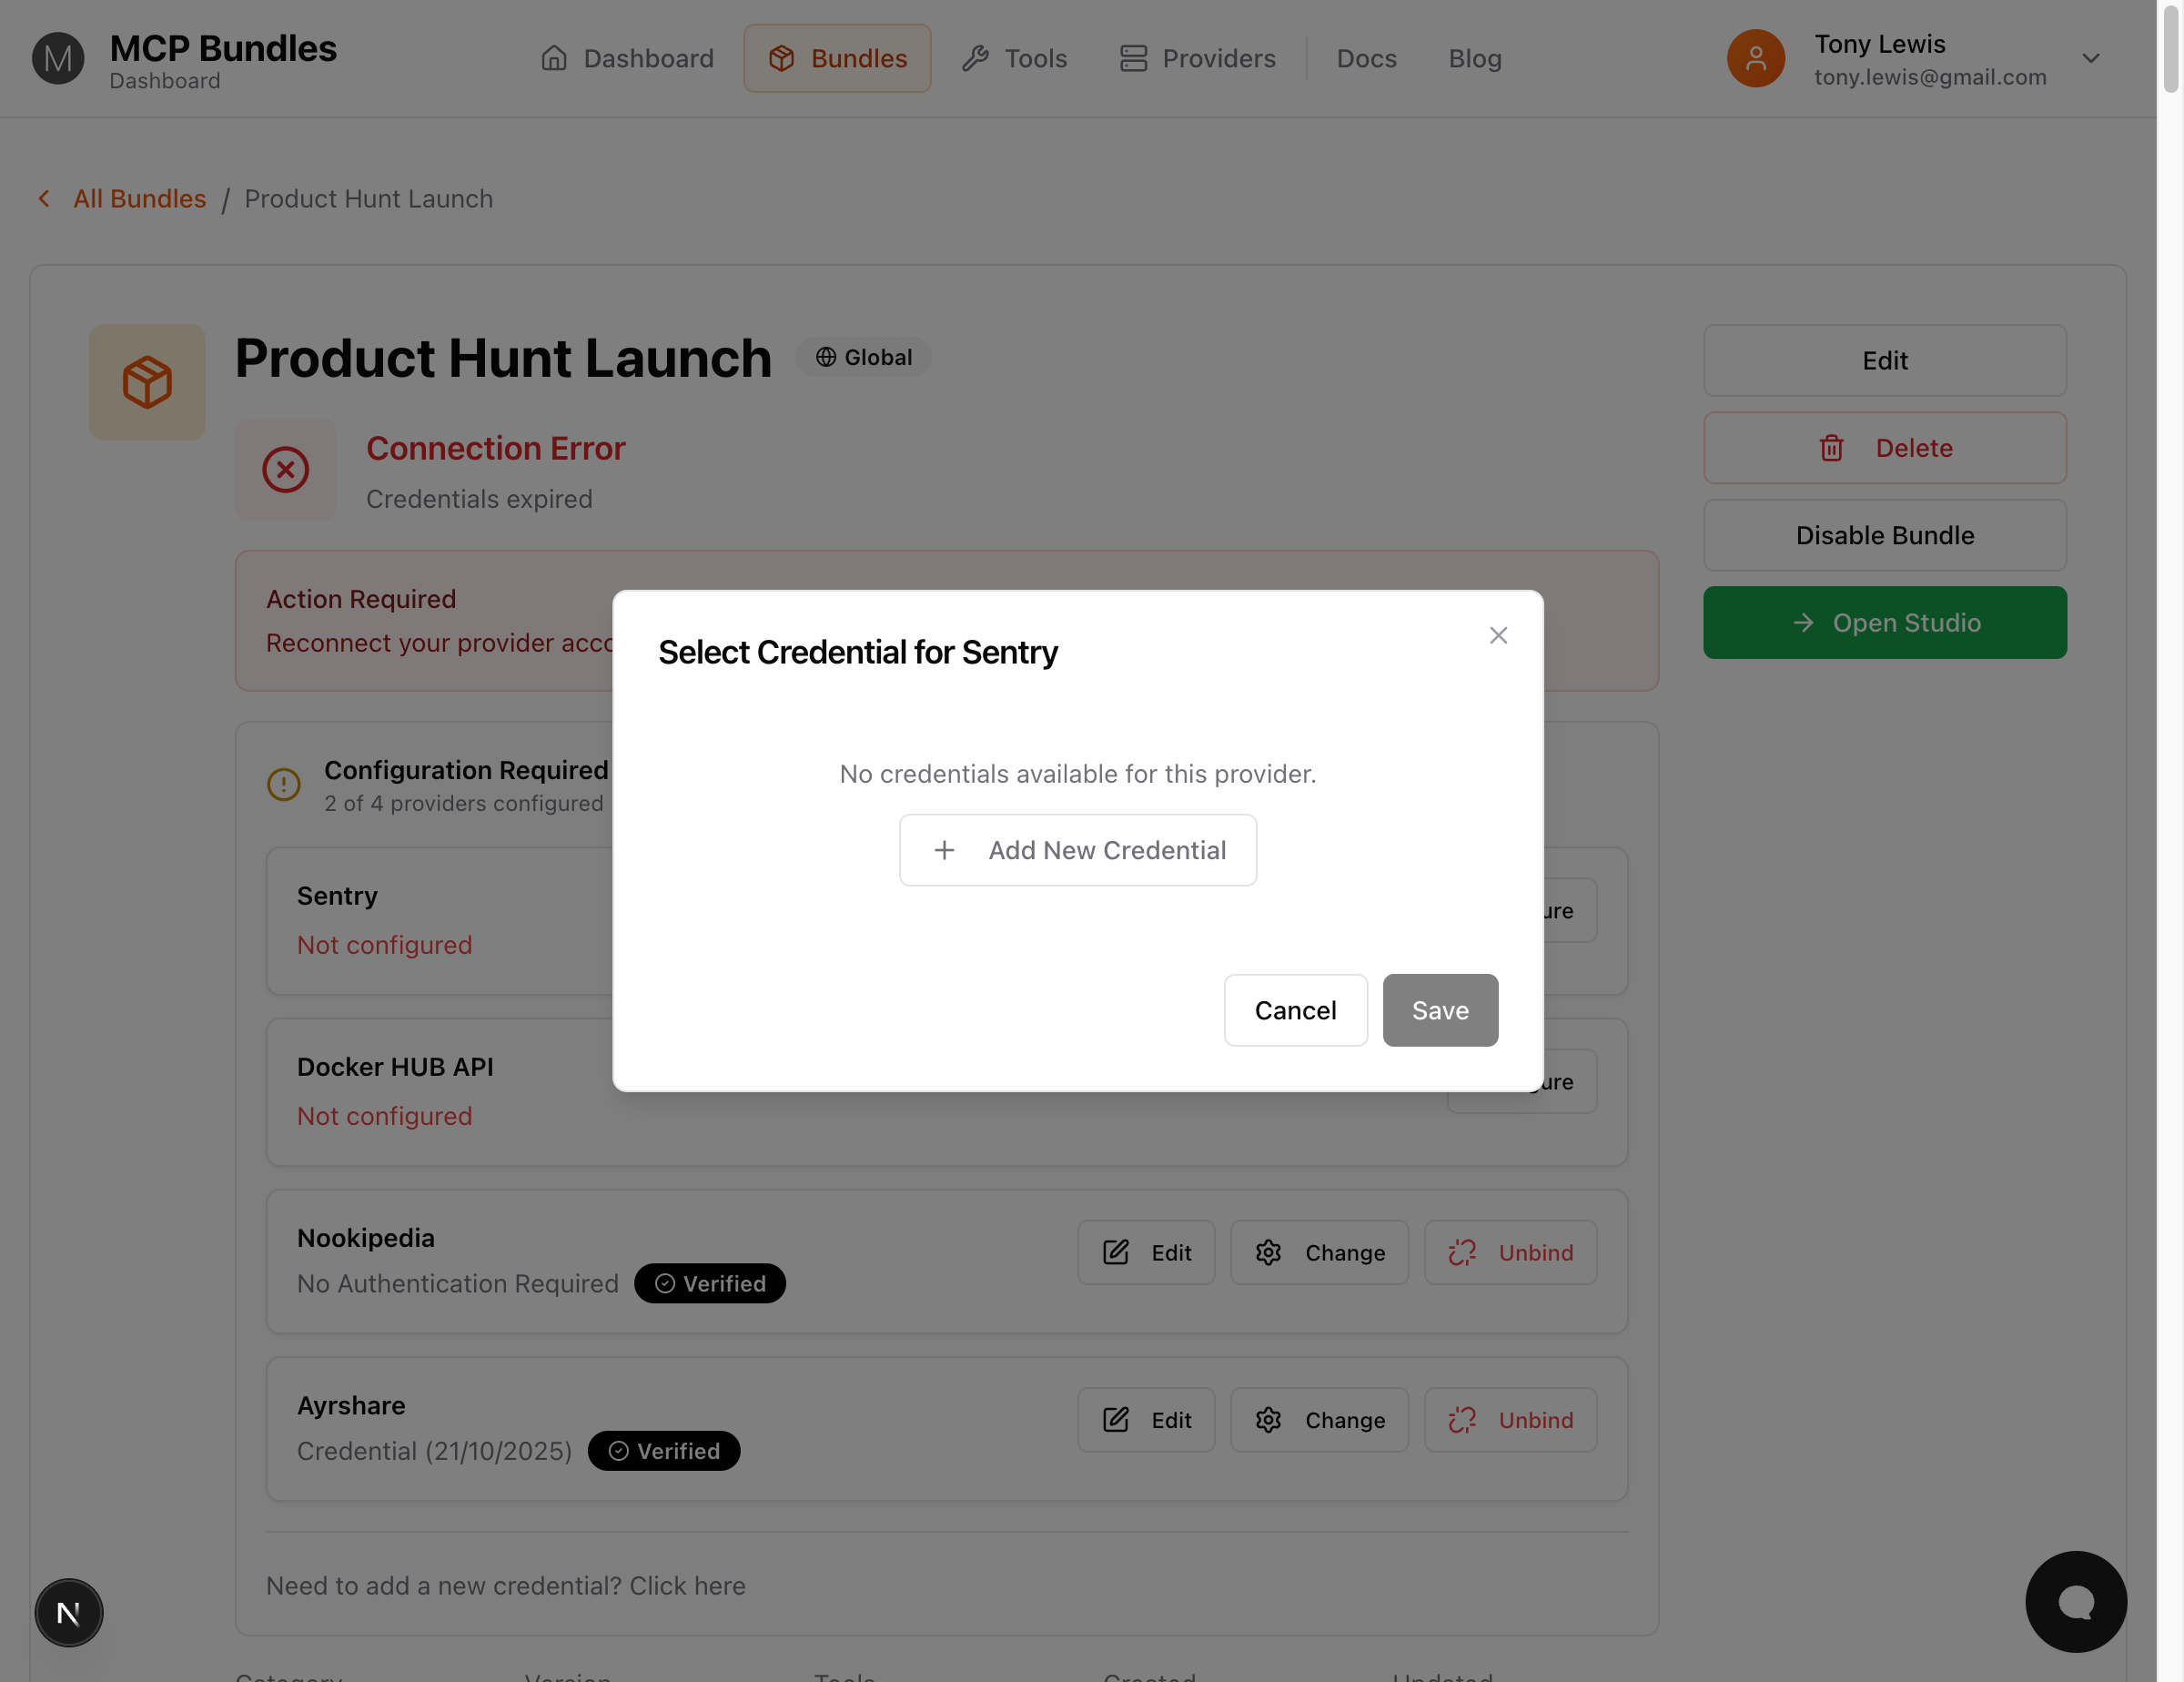This screenshot has width=2184, height=1682.
Task: Open the Docs menu item
Action: [x=1366, y=58]
